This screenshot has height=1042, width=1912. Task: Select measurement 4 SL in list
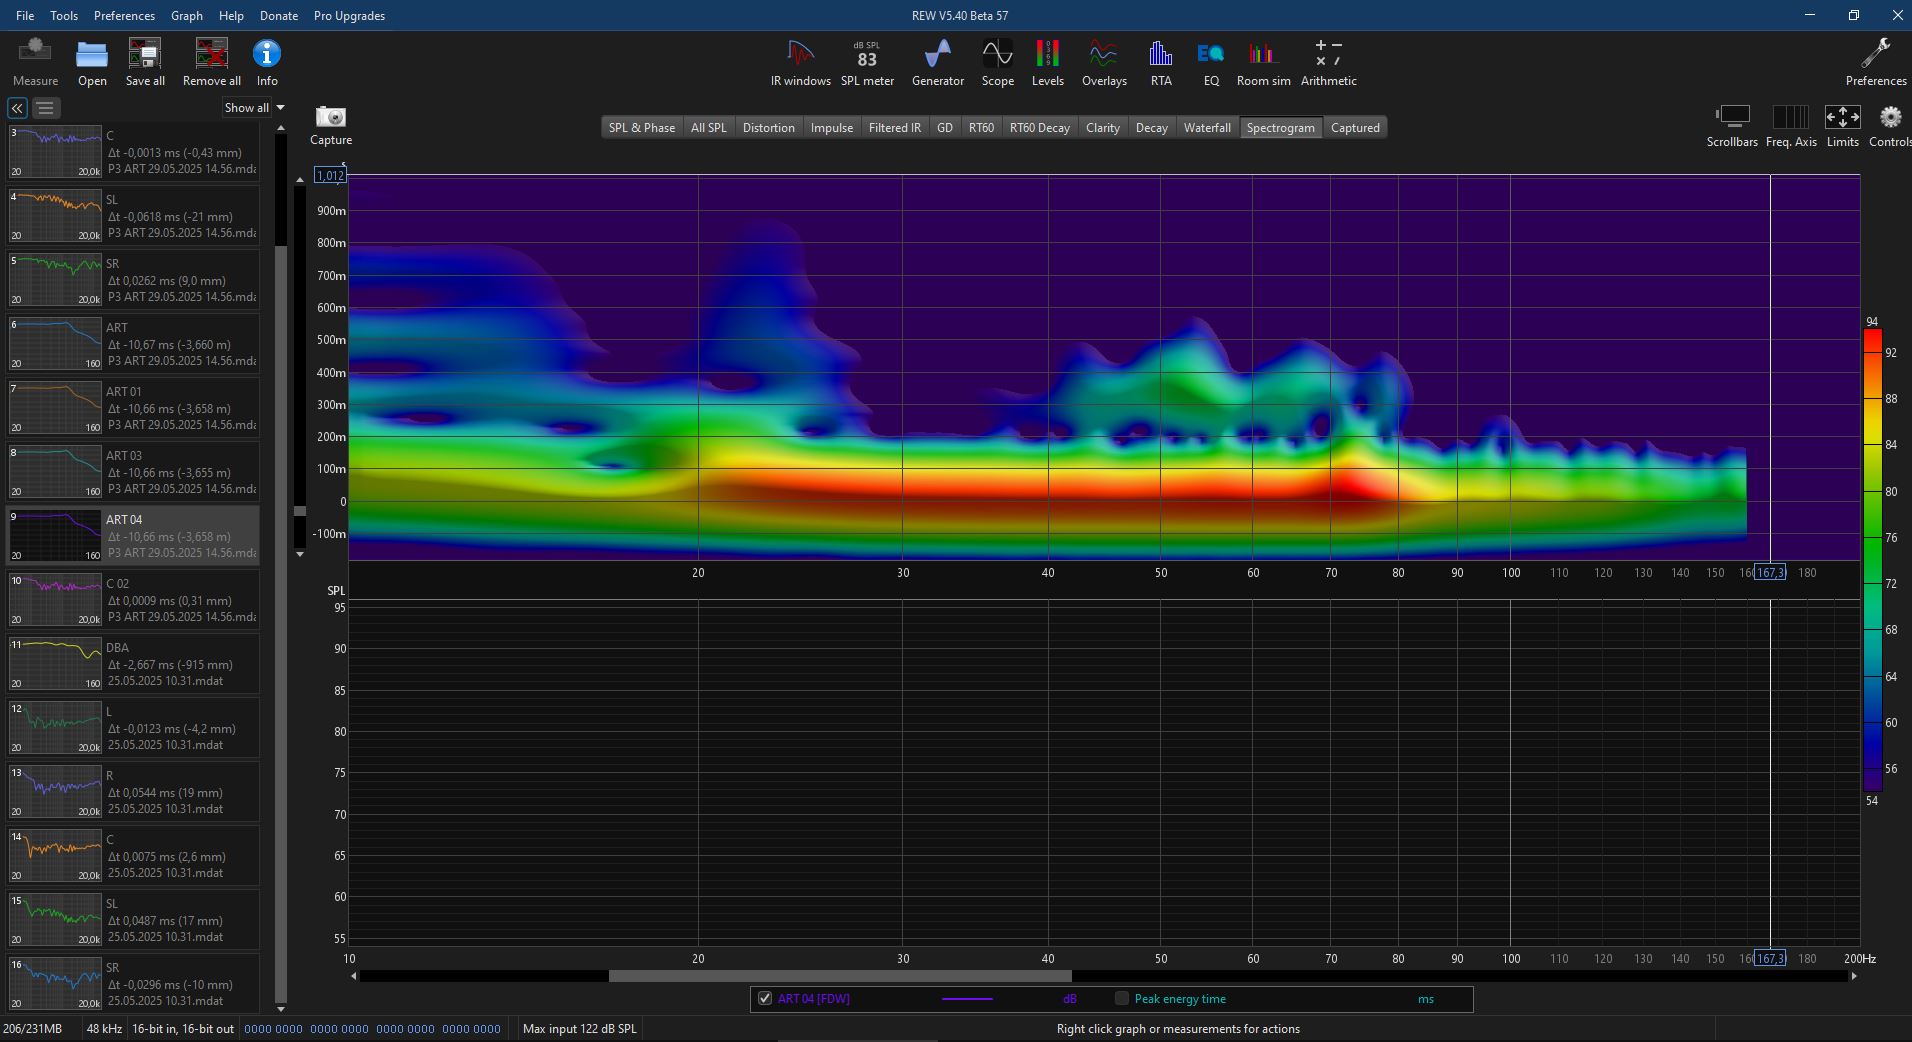[133, 215]
